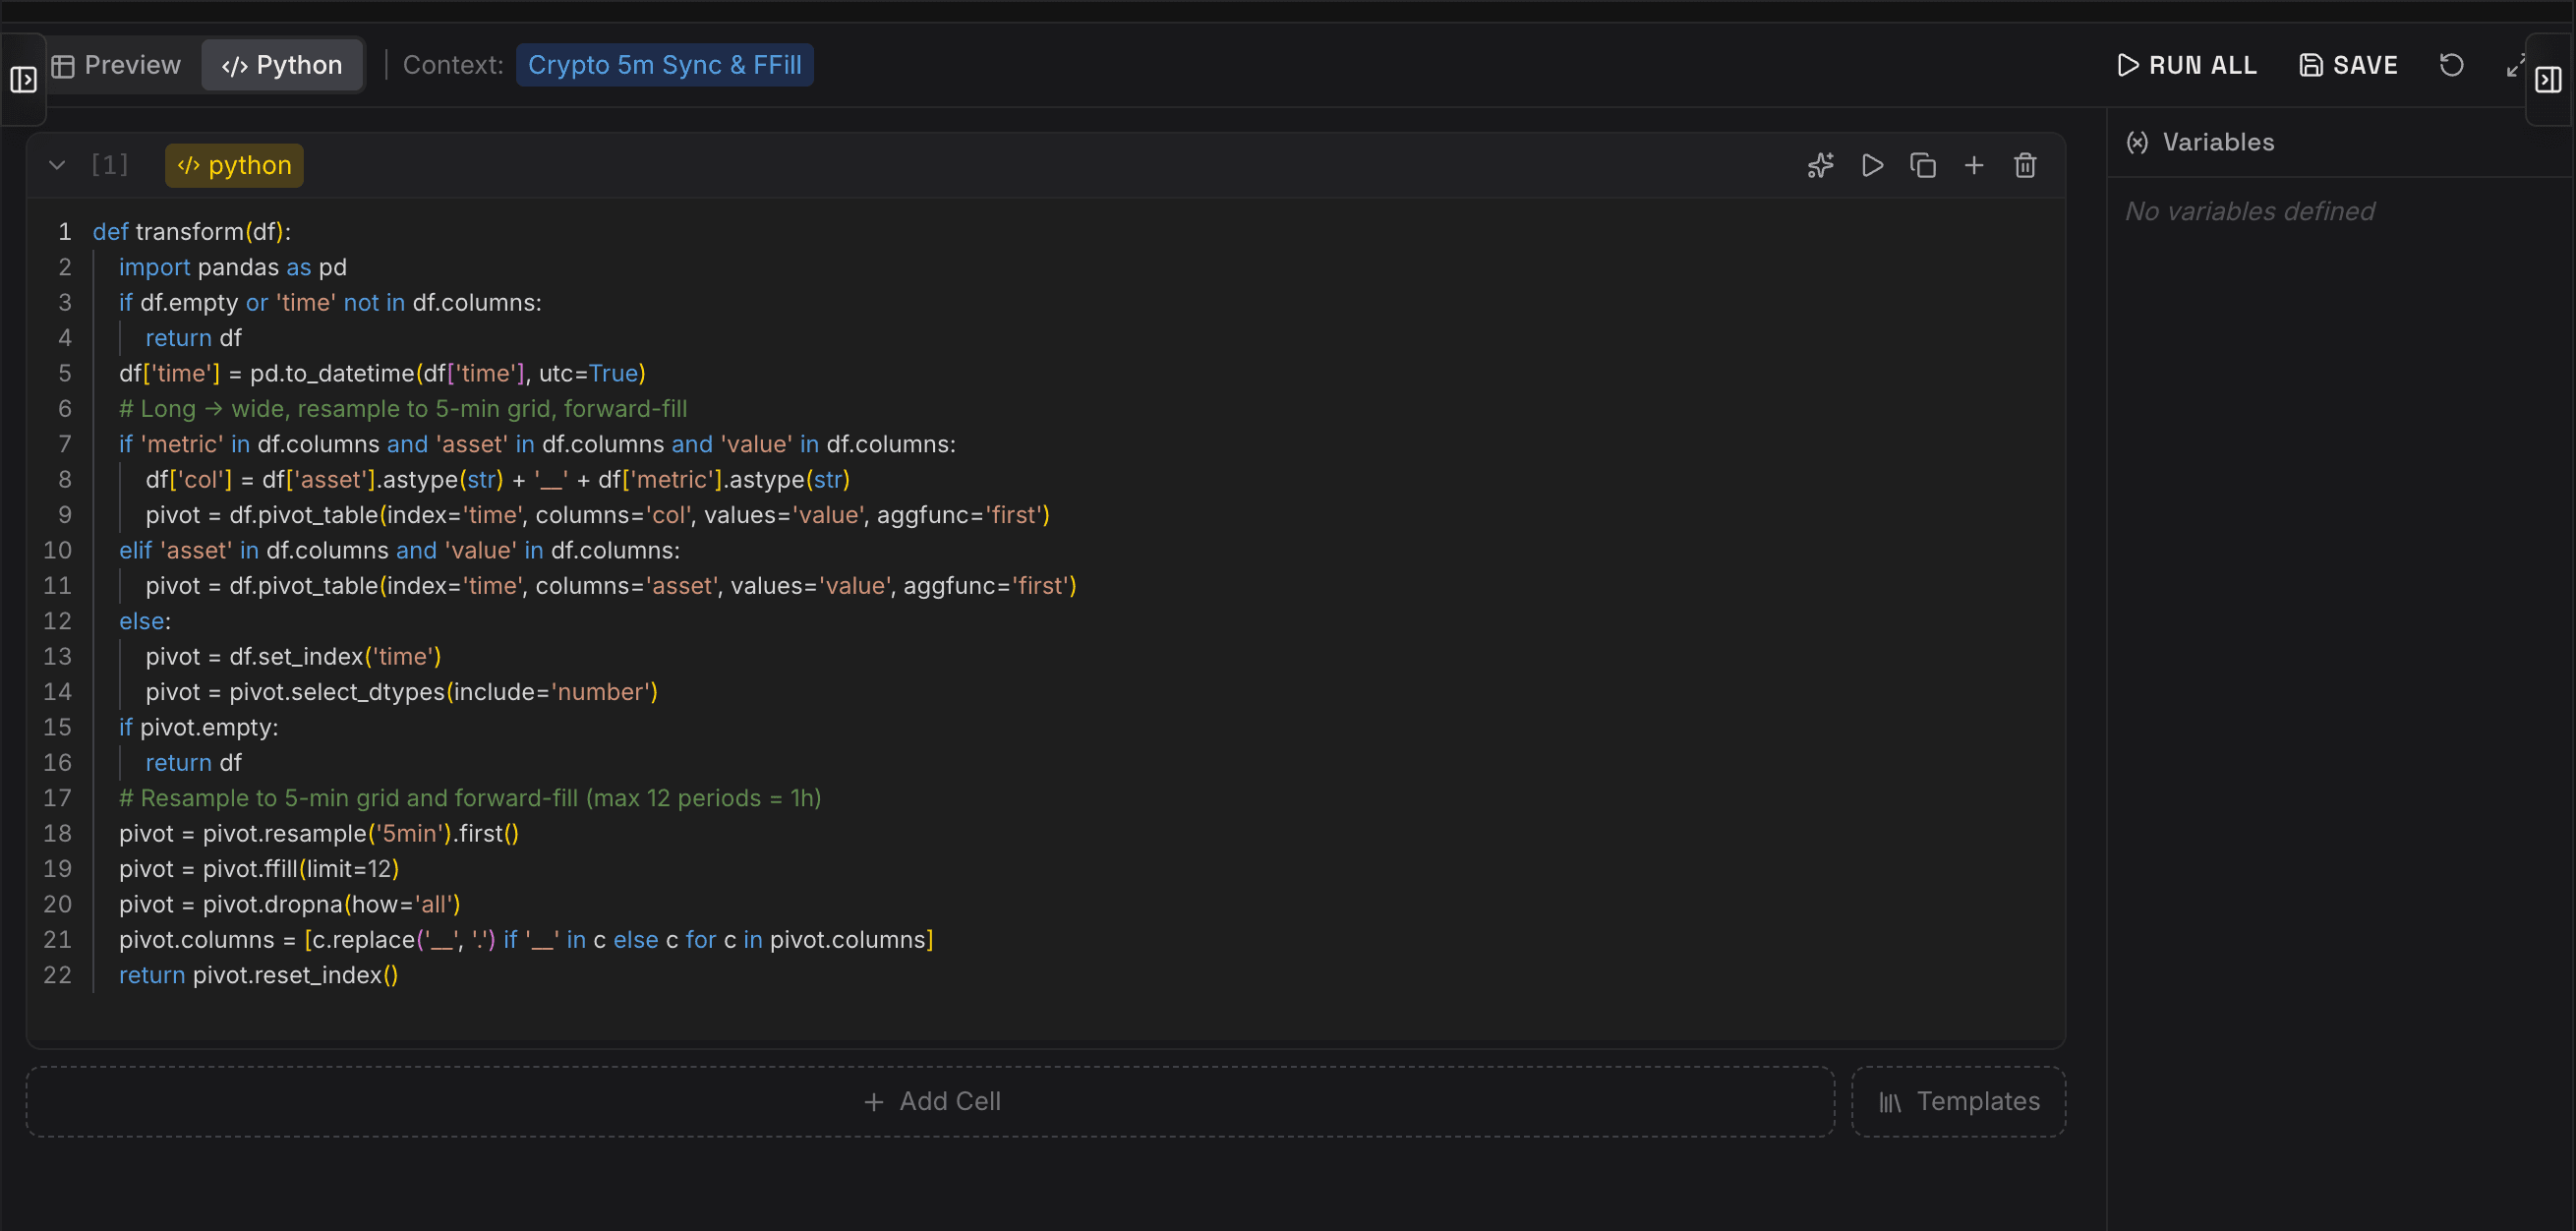Click line number 22 in the gutter
Image resolution: width=2576 pixels, height=1231 pixels.
pyautogui.click(x=58, y=975)
